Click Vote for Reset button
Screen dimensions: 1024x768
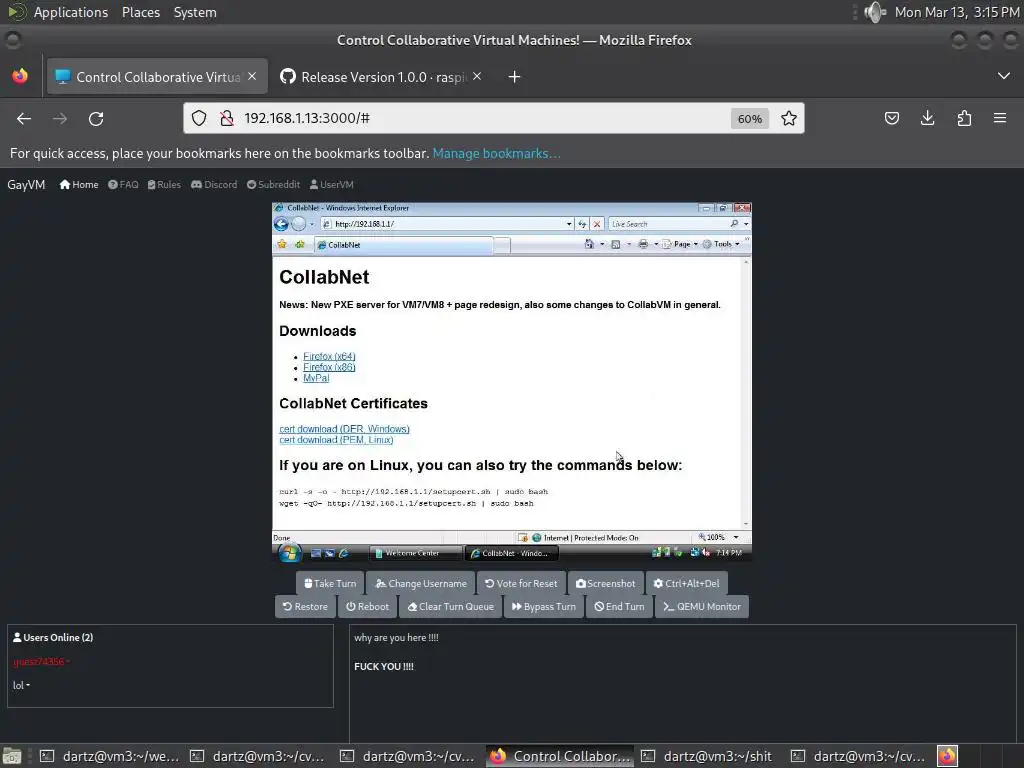coord(521,583)
